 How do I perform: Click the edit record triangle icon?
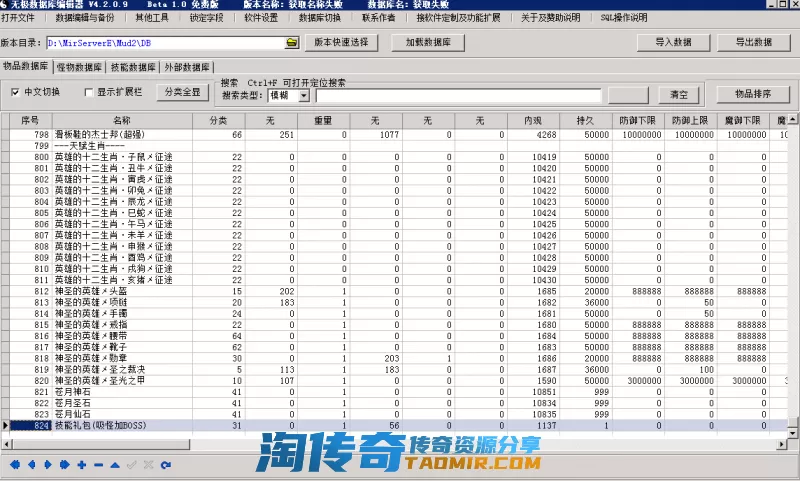[x=115, y=465]
